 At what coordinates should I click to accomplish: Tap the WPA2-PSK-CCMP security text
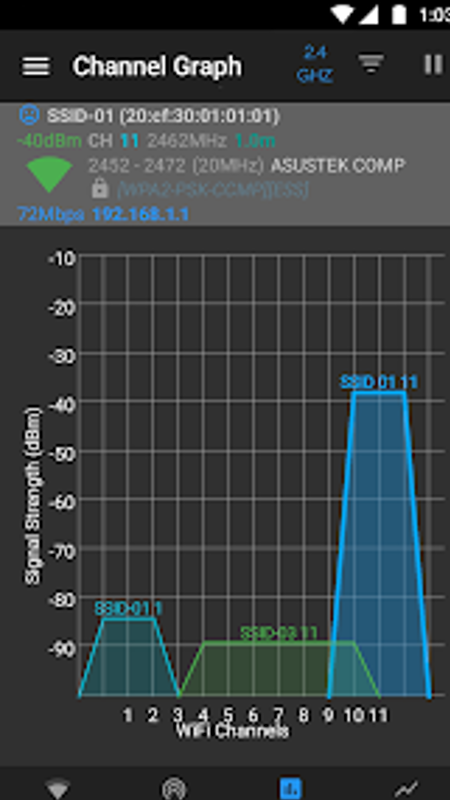(x=213, y=190)
